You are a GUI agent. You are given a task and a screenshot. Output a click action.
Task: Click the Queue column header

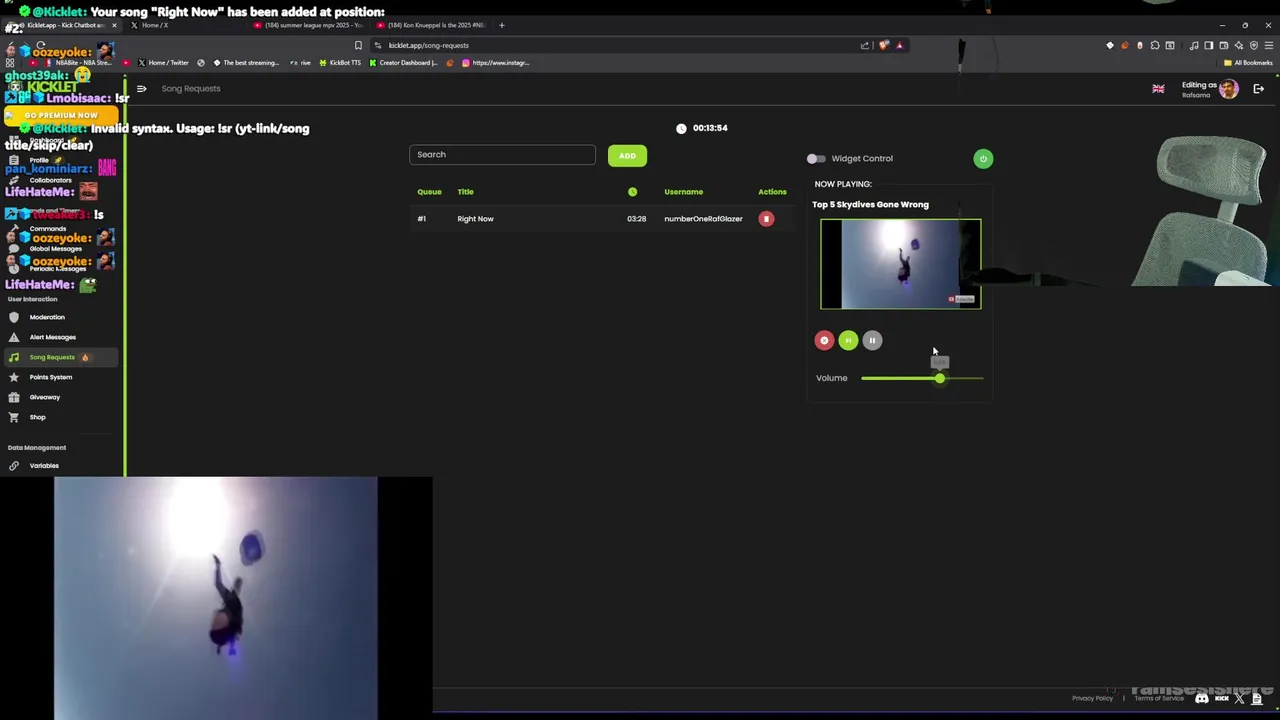(429, 192)
